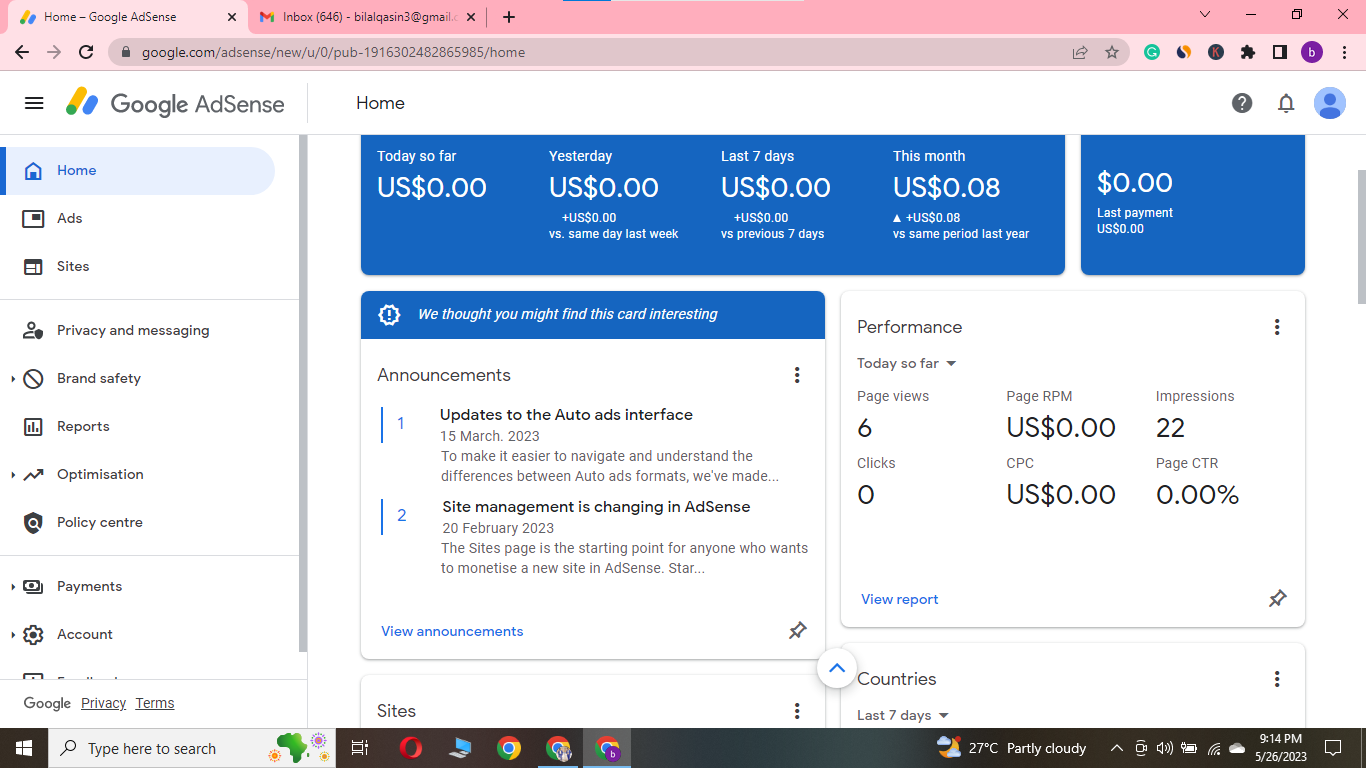Expand the Account sidebar section
The height and width of the screenshot is (768, 1366).
pos(13,635)
